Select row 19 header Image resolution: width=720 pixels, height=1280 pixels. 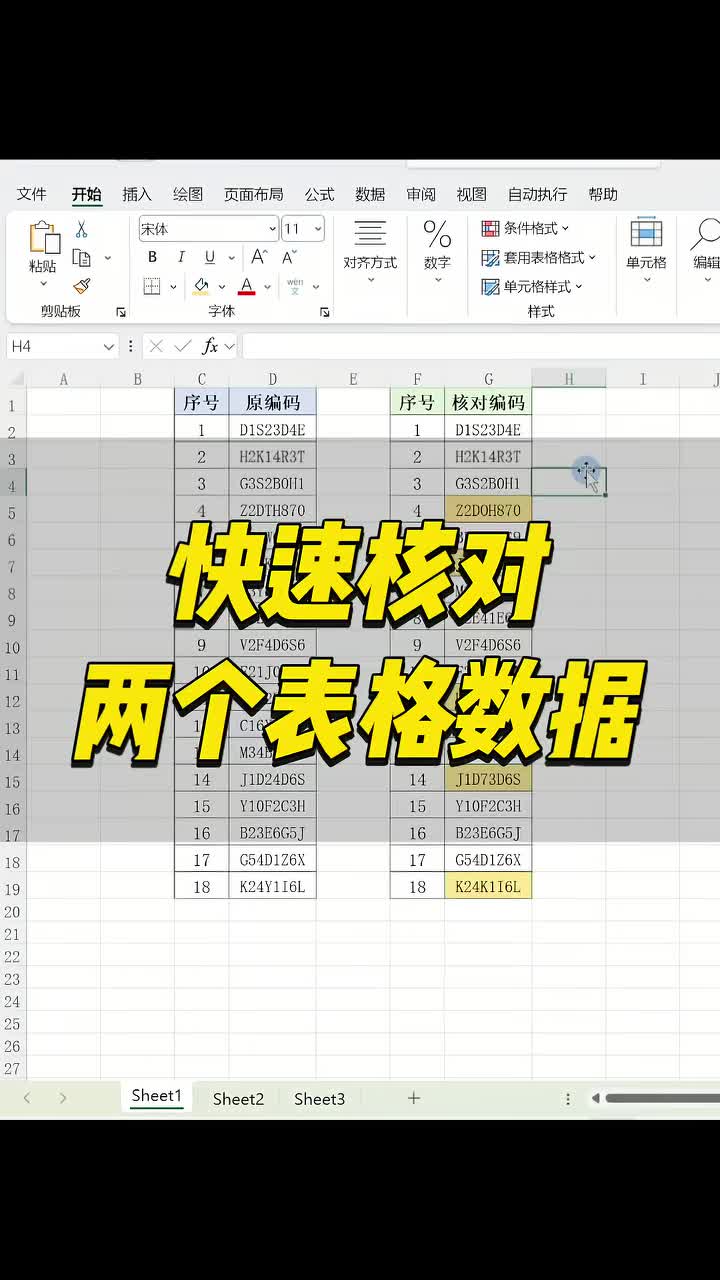[12, 889]
